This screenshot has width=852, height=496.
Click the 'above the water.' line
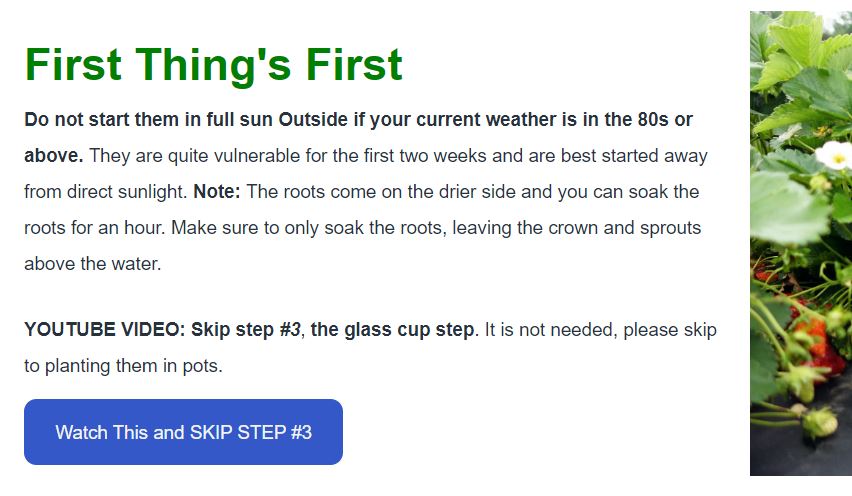(93, 264)
